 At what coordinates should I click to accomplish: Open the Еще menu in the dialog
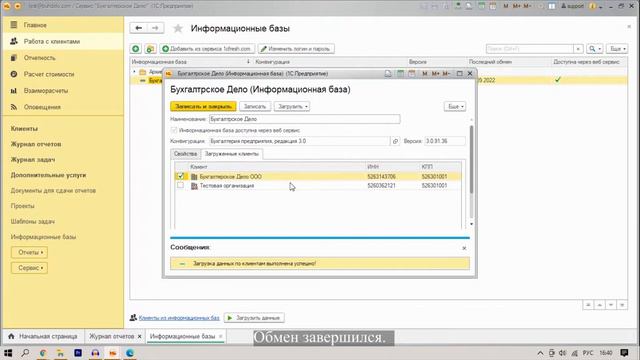(x=455, y=107)
